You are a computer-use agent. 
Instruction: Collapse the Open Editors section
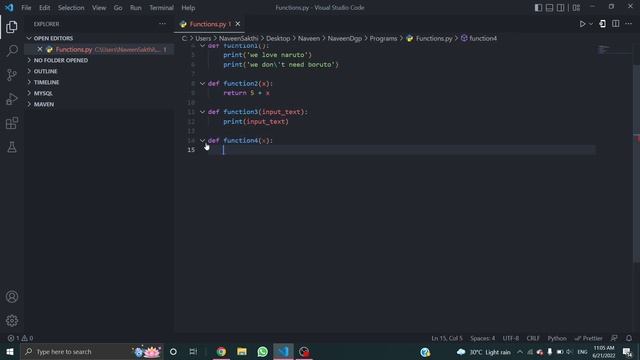point(99,38)
